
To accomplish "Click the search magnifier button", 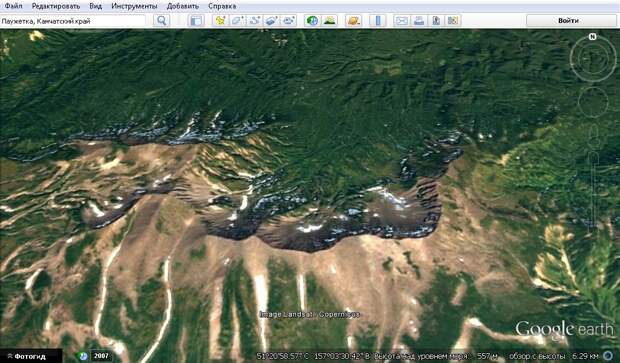I will (x=162, y=21).
